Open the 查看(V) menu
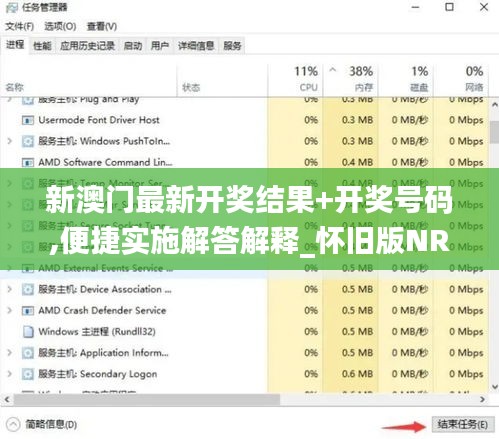 pos(102,26)
